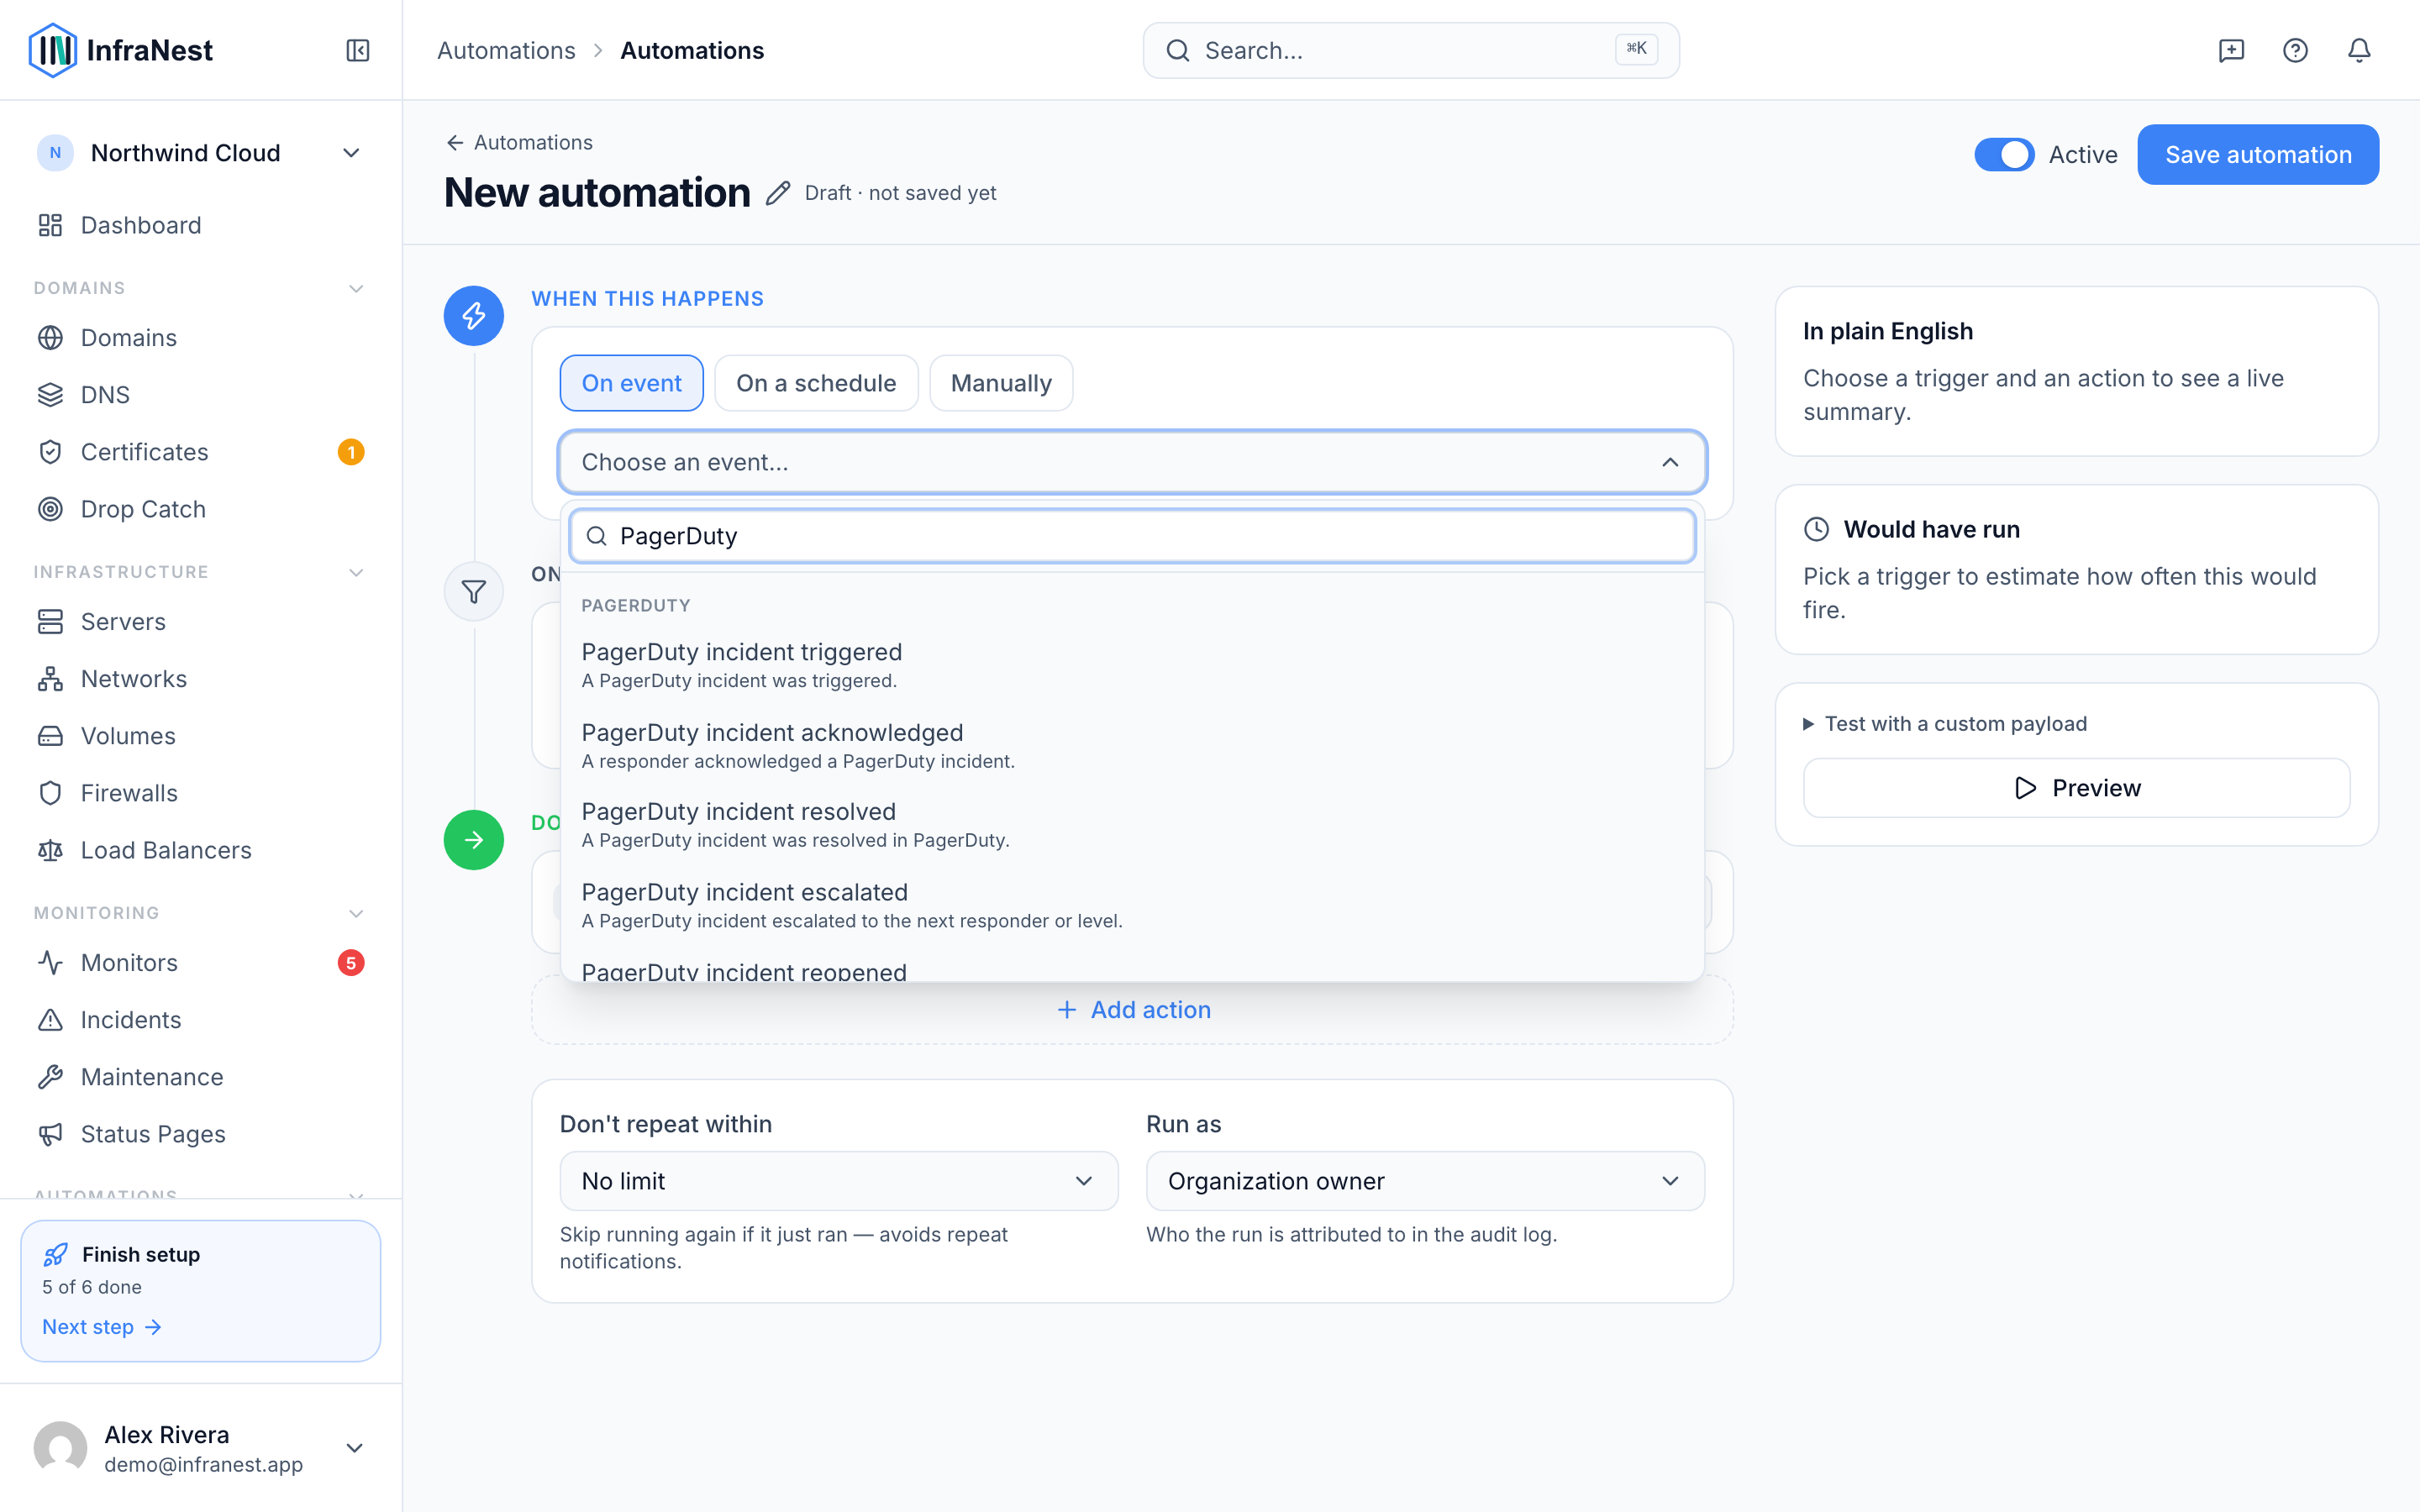Click the Servers icon
2420x1512 pixels.
pyautogui.click(x=50, y=622)
